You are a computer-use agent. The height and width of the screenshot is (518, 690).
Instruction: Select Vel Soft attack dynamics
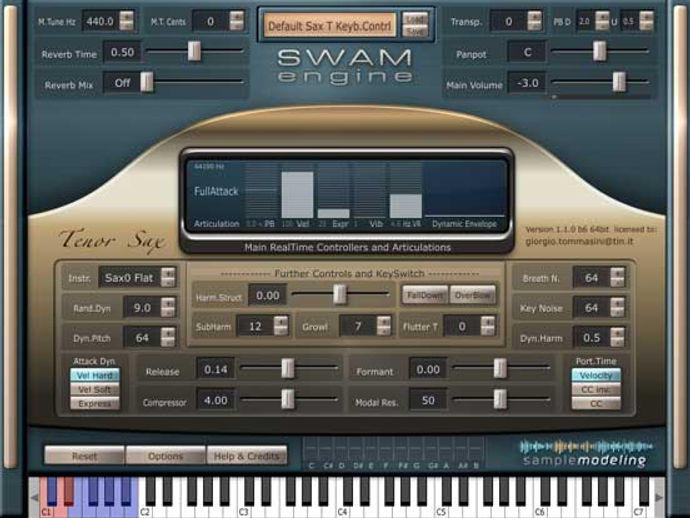tap(95, 389)
